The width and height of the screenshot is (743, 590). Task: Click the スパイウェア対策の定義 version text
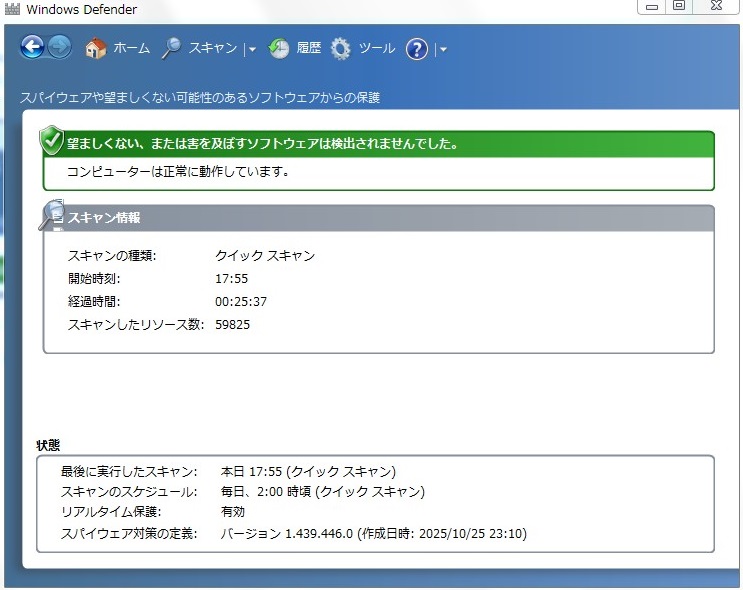click(373, 534)
